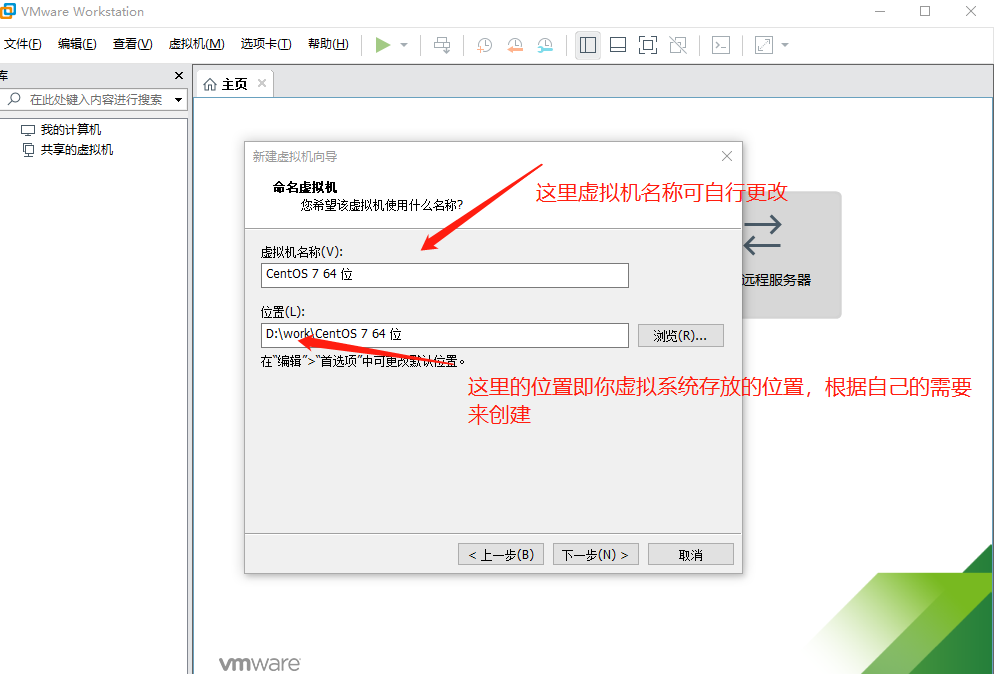The height and width of the screenshot is (674, 994).
Task: Click the 下一步(N) > button
Action: tap(595, 555)
